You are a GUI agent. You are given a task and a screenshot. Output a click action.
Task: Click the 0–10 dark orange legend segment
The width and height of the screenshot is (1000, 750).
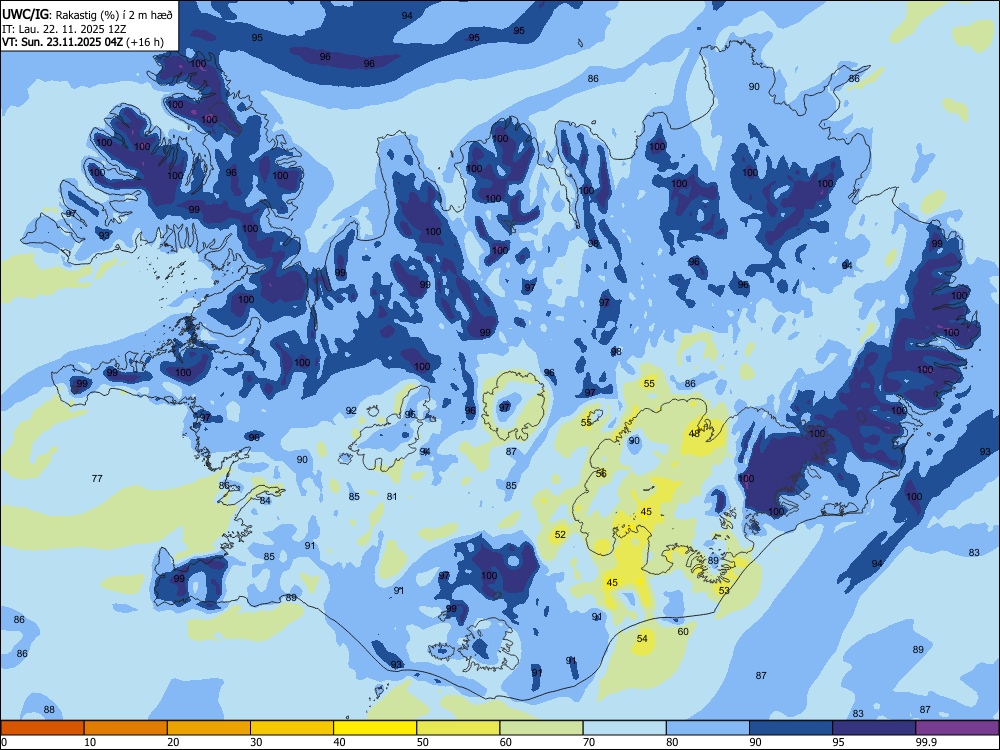tap(42, 728)
